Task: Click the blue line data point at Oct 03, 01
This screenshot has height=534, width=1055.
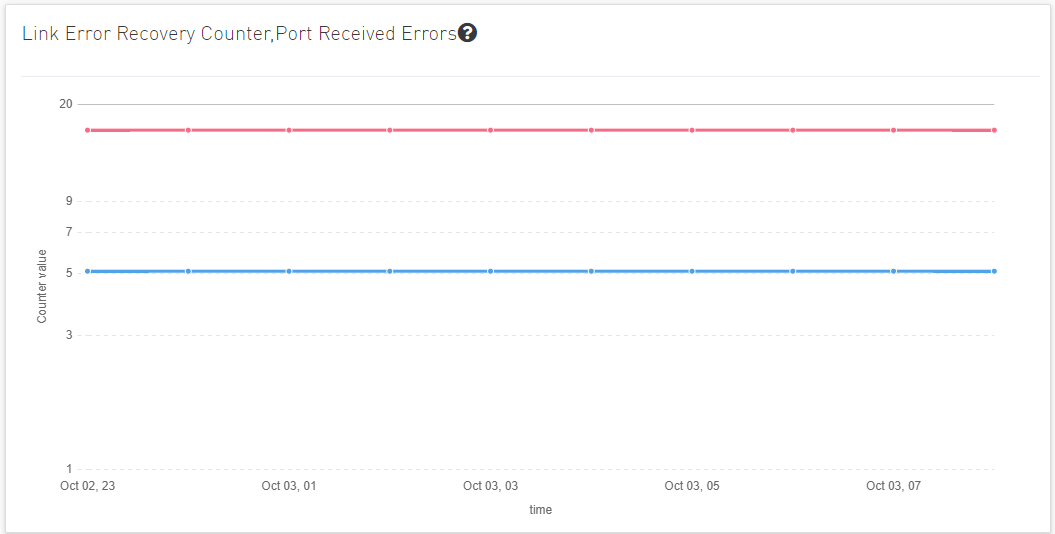Action: 289,271
